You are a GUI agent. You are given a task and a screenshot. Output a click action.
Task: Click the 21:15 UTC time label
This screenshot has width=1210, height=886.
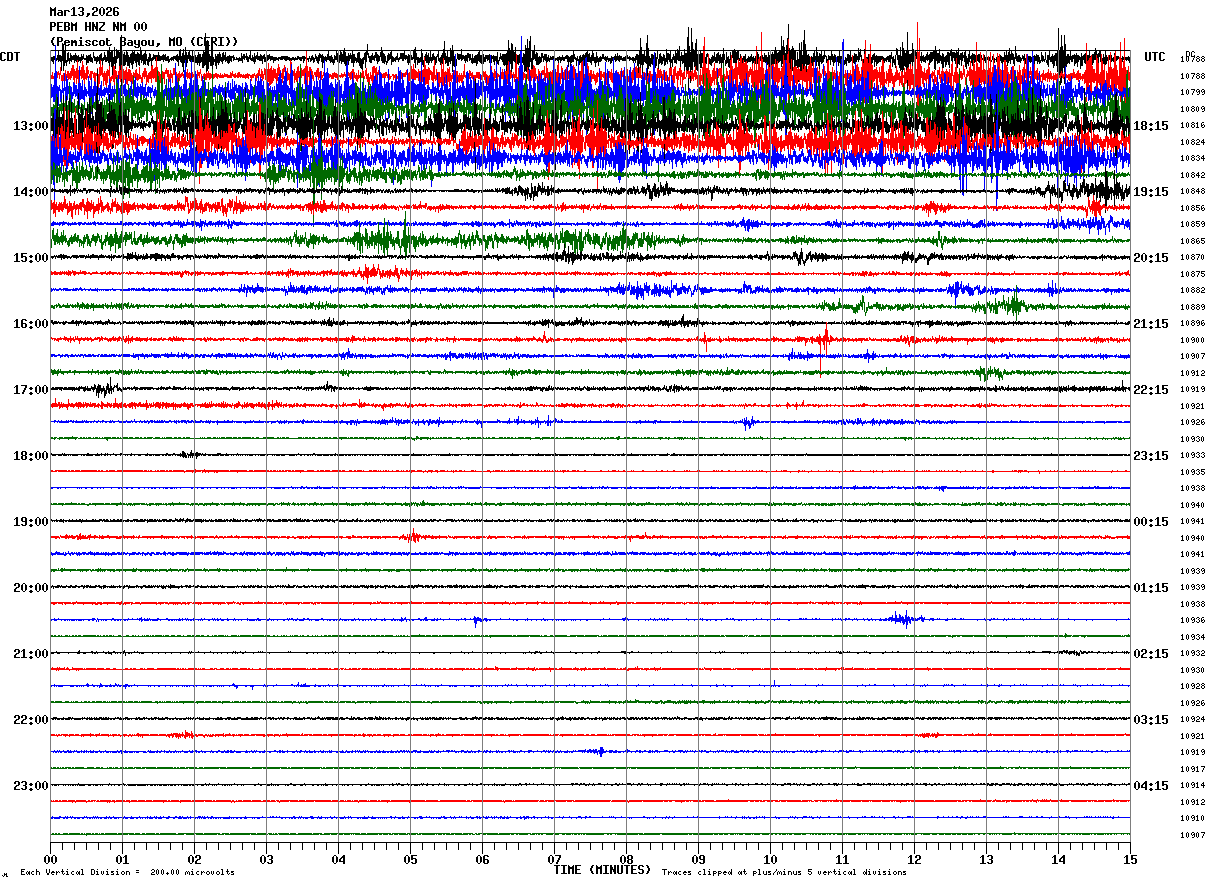[x=1151, y=324]
